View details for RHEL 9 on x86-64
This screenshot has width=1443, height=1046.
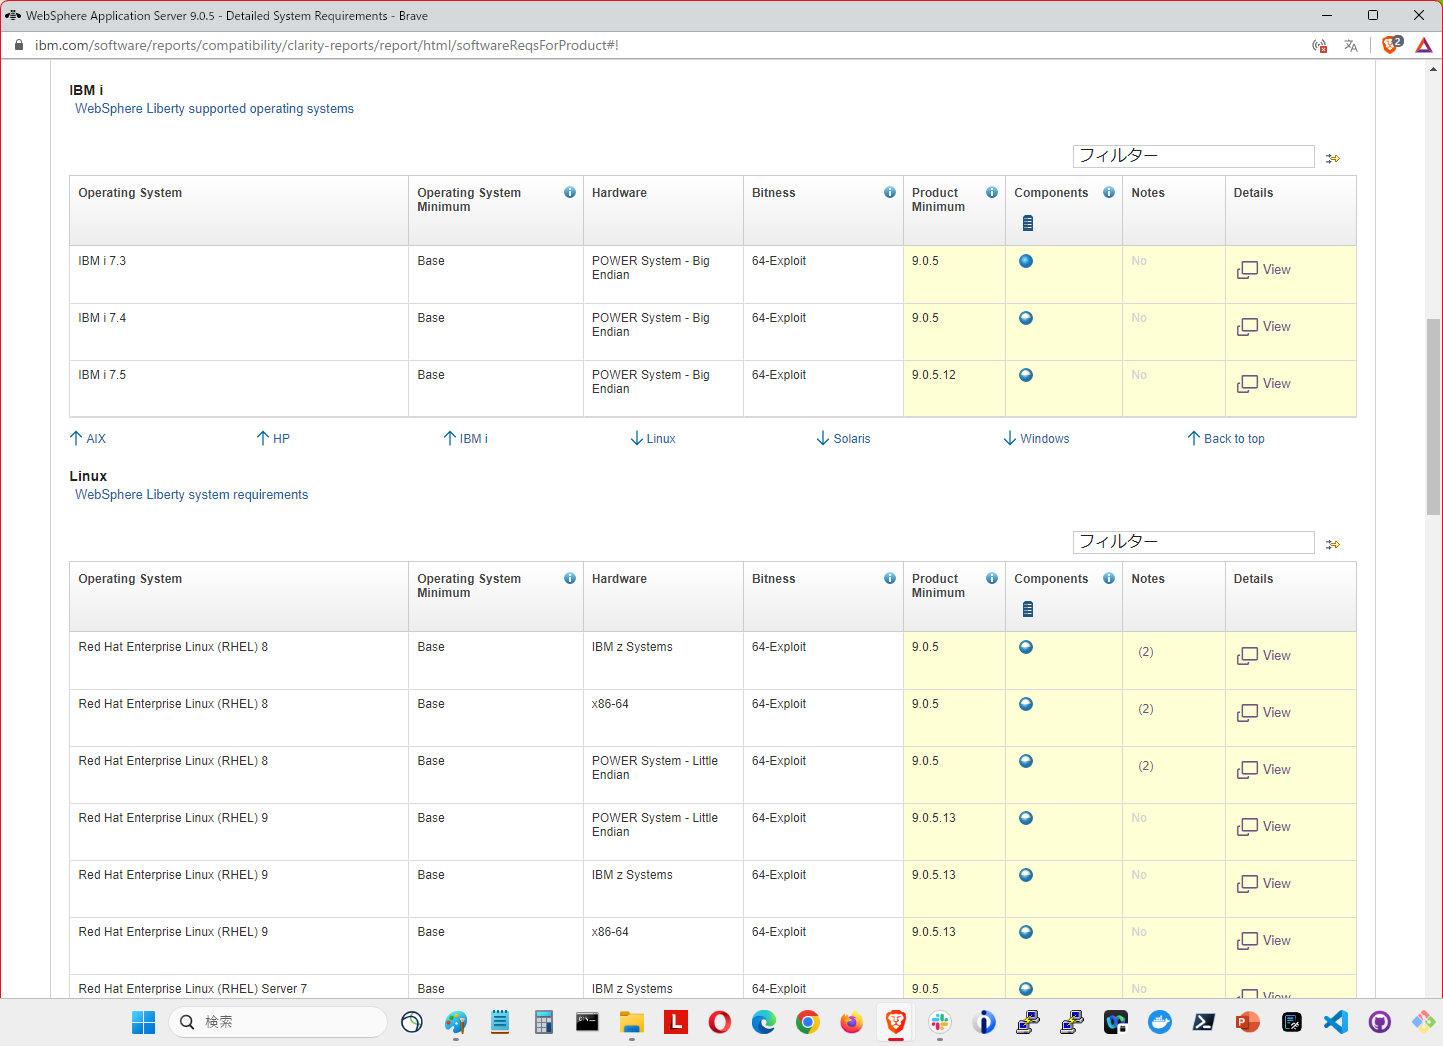pyautogui.click(x=1264, y=941)
